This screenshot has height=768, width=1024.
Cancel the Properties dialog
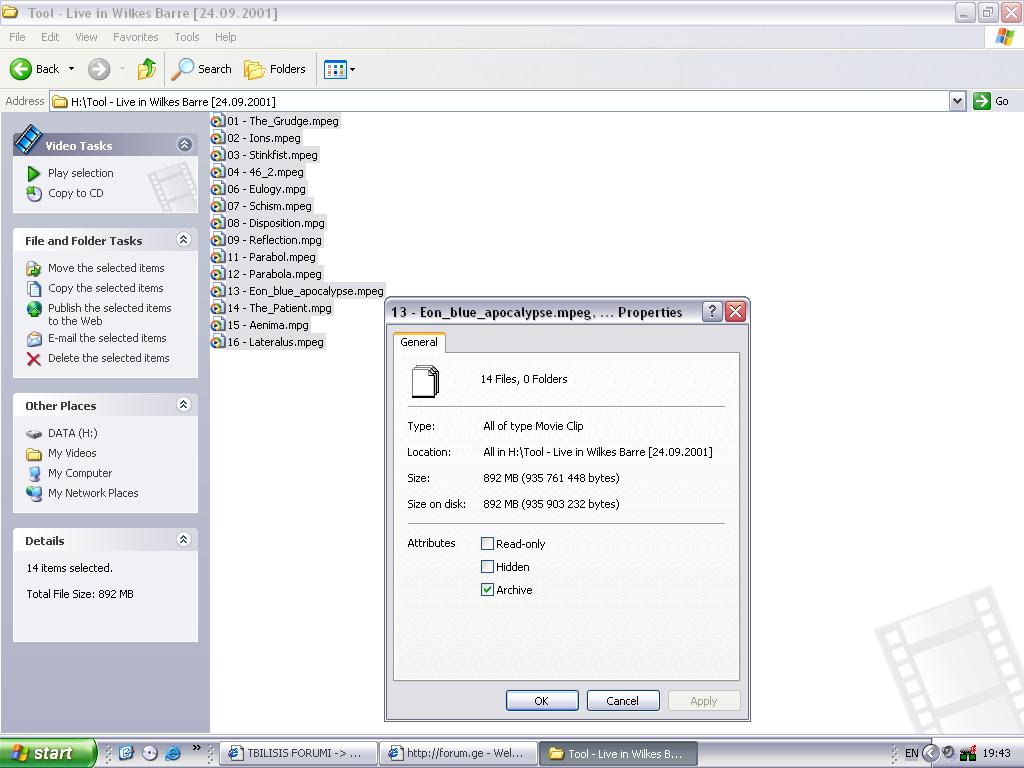(x=622, y=701)
